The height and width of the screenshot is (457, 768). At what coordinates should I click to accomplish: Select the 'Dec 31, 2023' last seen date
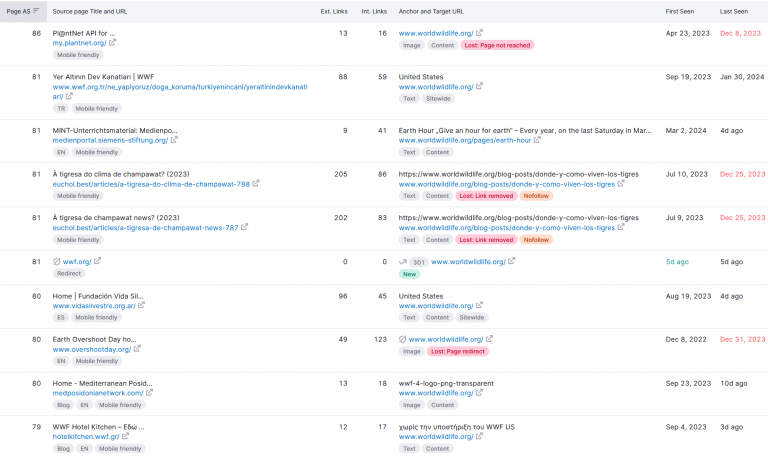[742, 339]
